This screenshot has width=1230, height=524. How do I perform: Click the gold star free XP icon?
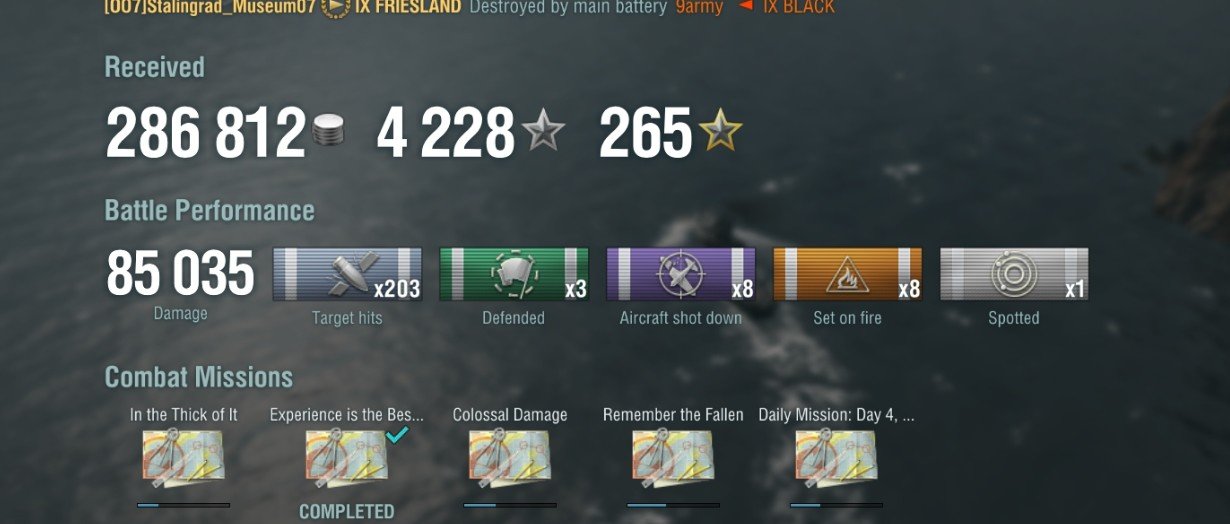point(721,132)
